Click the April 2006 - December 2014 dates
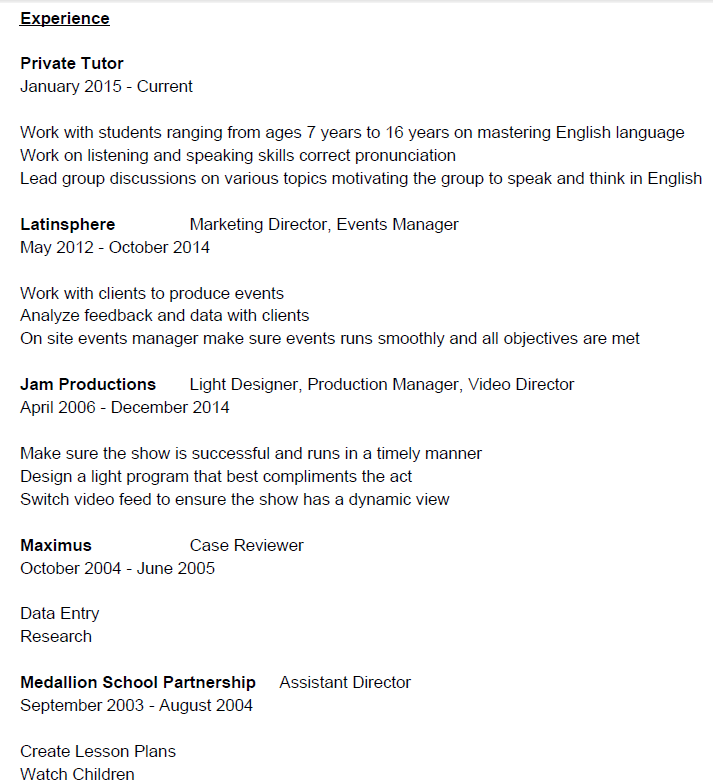The image size is (713, 782). click(125, 407)
